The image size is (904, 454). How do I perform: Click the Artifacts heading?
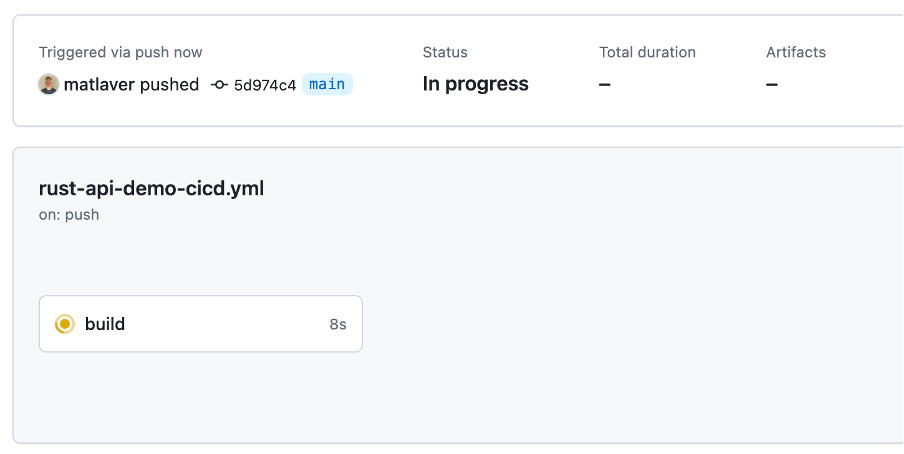[x=796, y=52]
